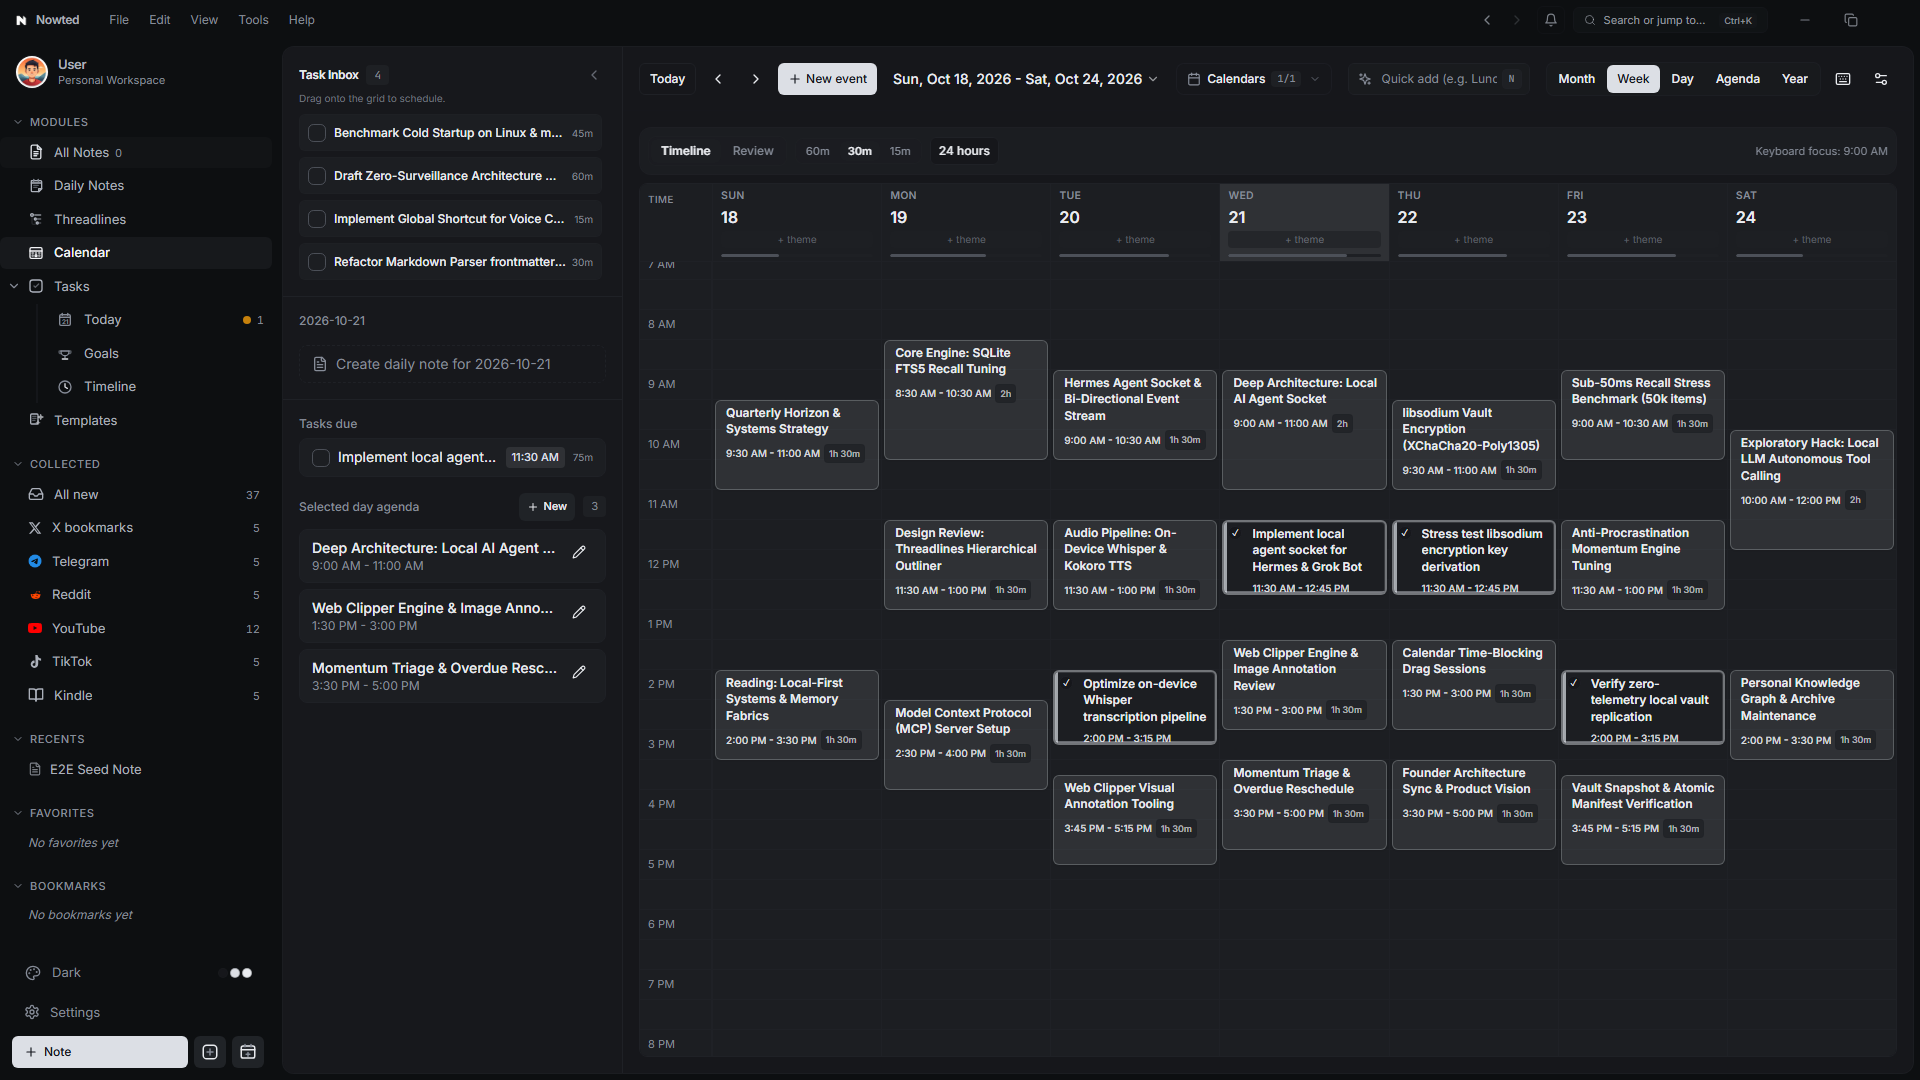
Task: Open the Tools menu
Action: tap(253, 20)
